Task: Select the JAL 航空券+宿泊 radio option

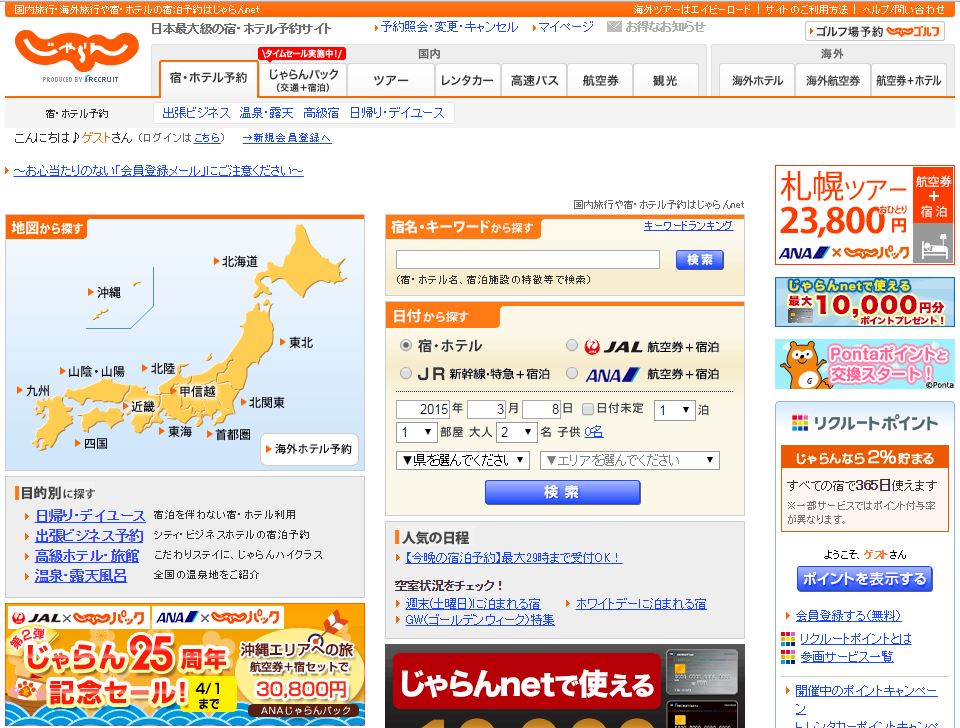Action: coord(572,346)
